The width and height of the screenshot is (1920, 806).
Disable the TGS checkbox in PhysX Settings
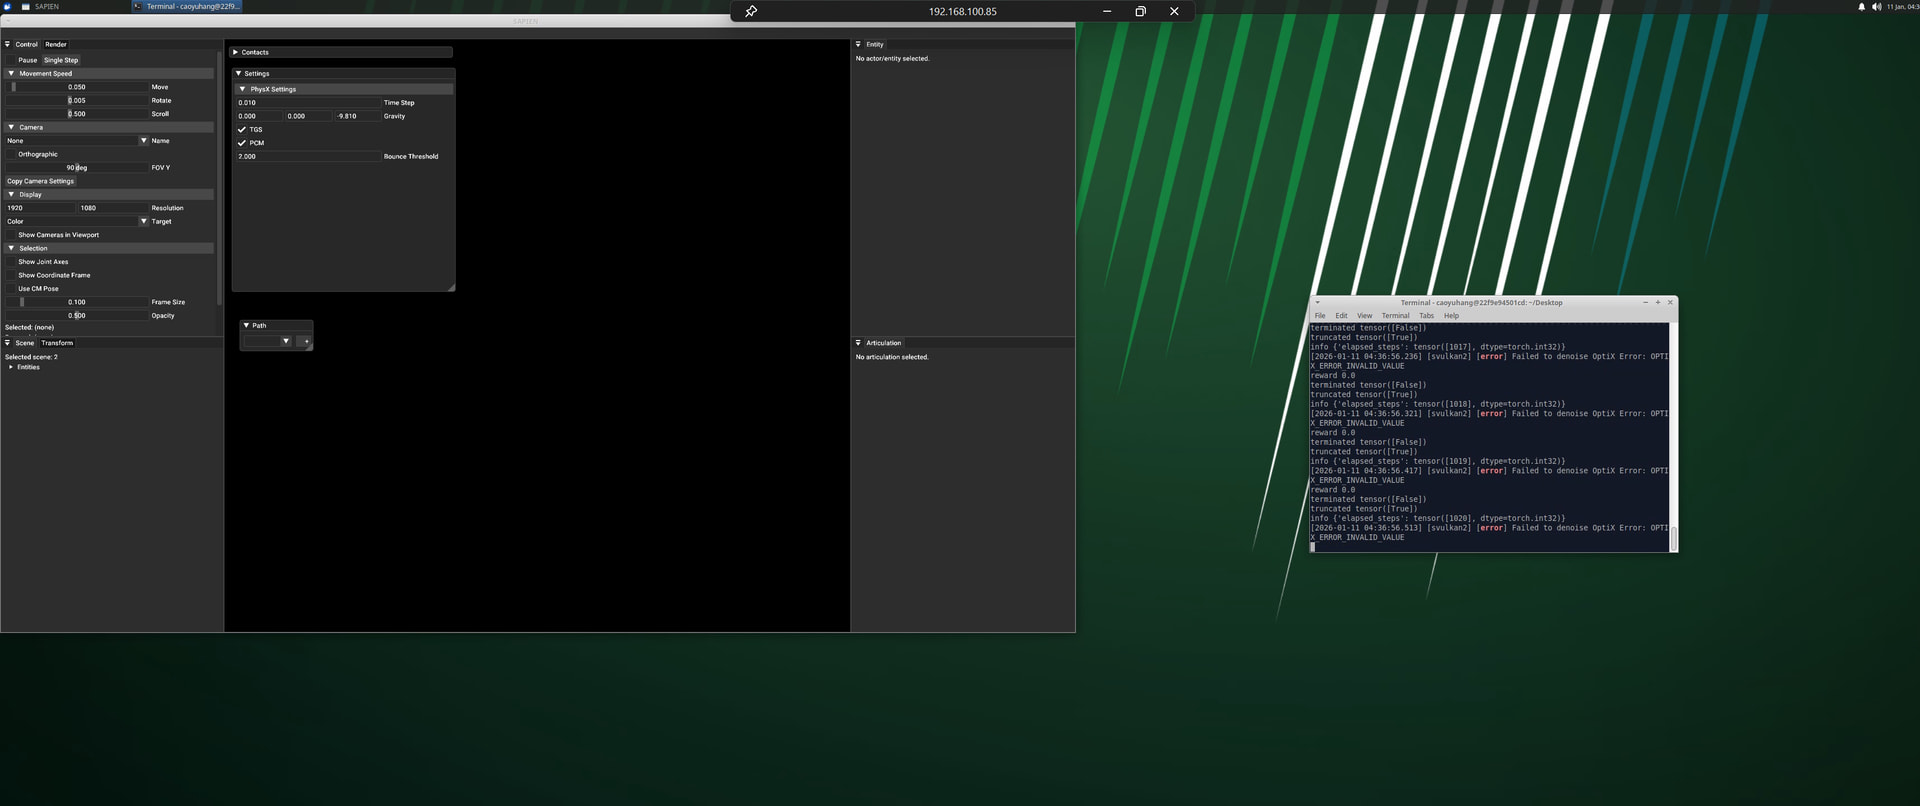pyautogui.click(x=242, y=130)
